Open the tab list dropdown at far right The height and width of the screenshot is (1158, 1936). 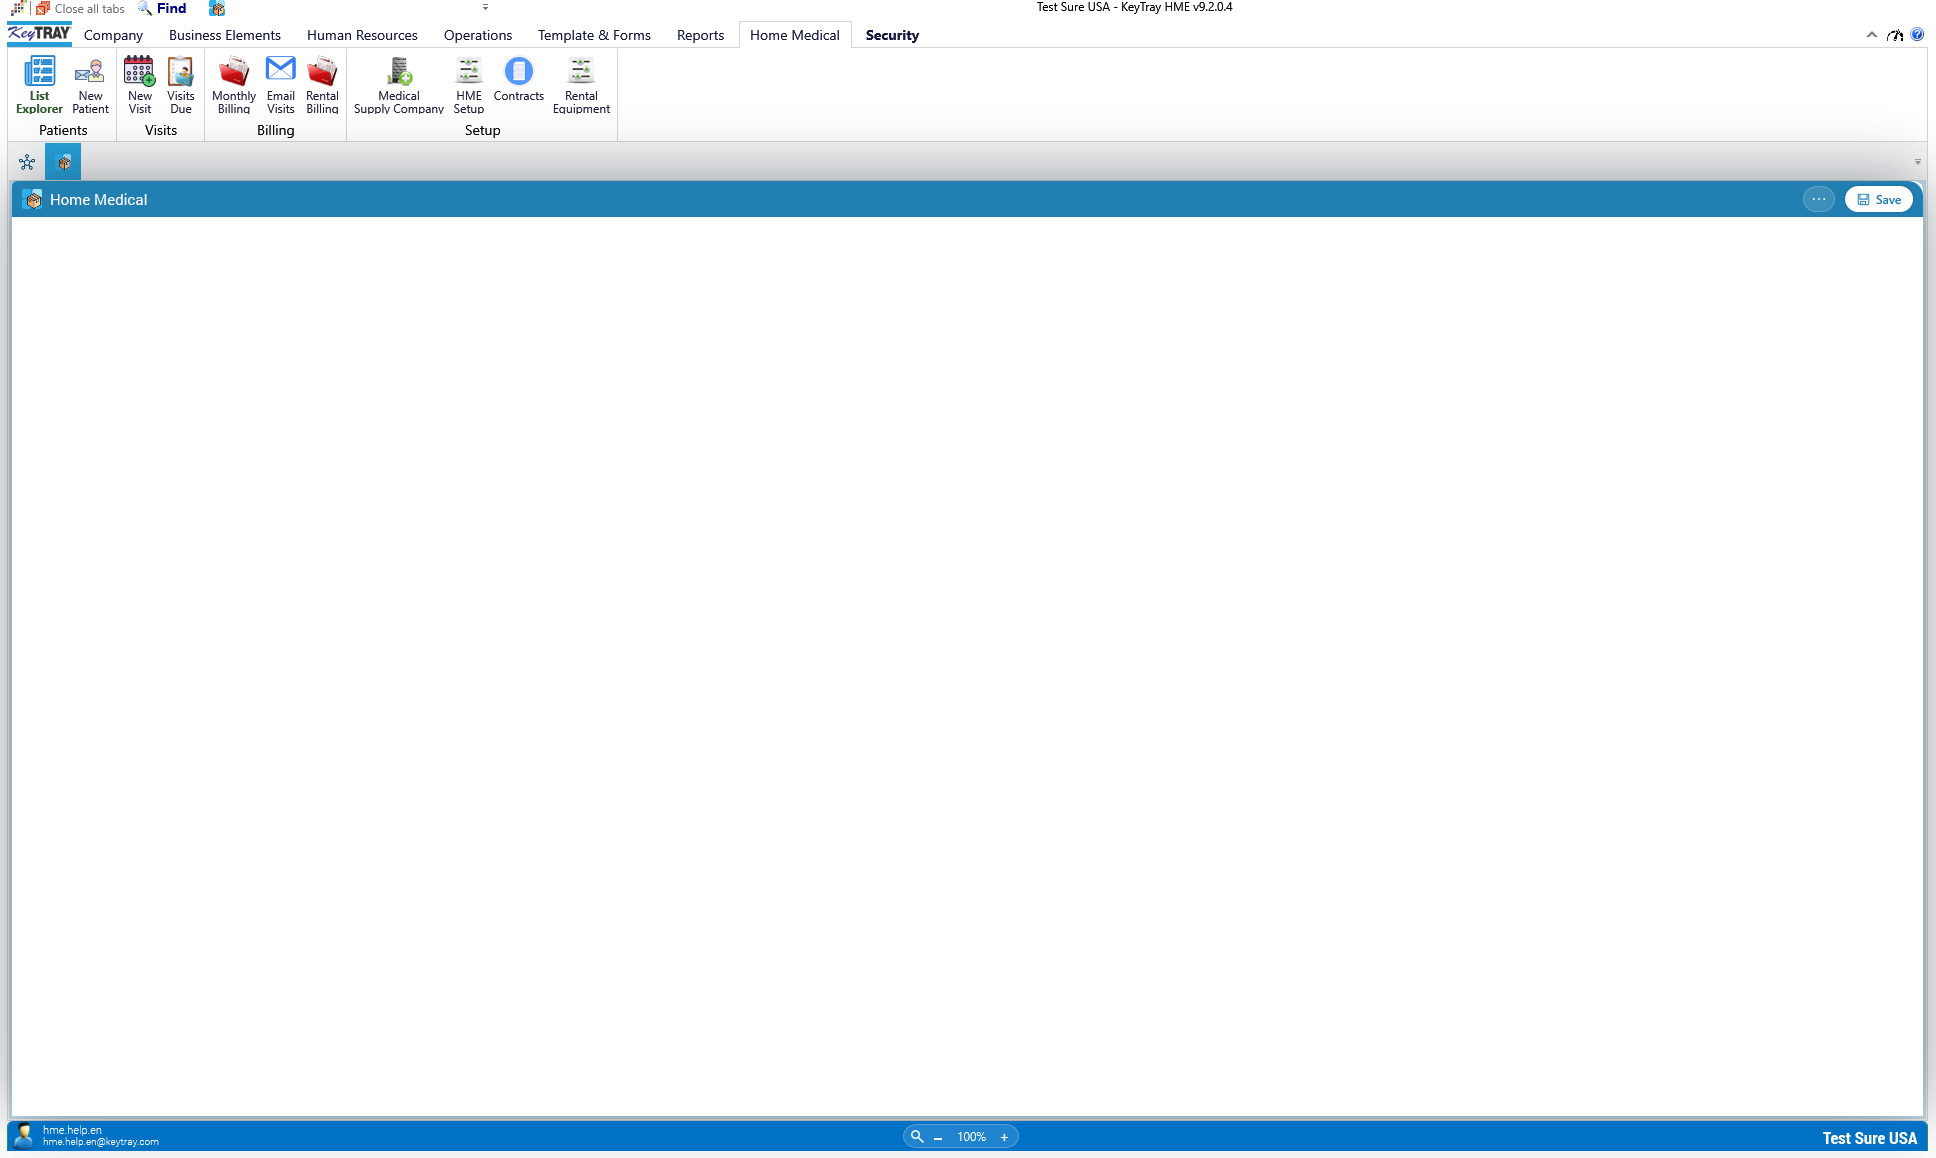coord(1918,162)
